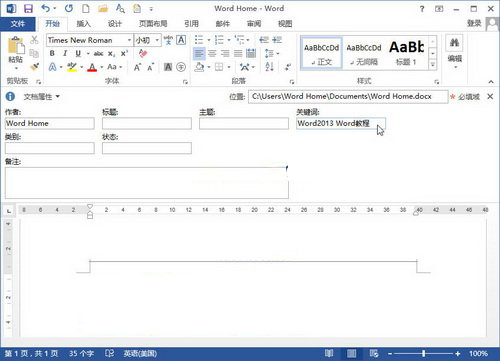Click the Justify alignment icon
This screenshot has height=361, width=500.
tap(238, 53)
